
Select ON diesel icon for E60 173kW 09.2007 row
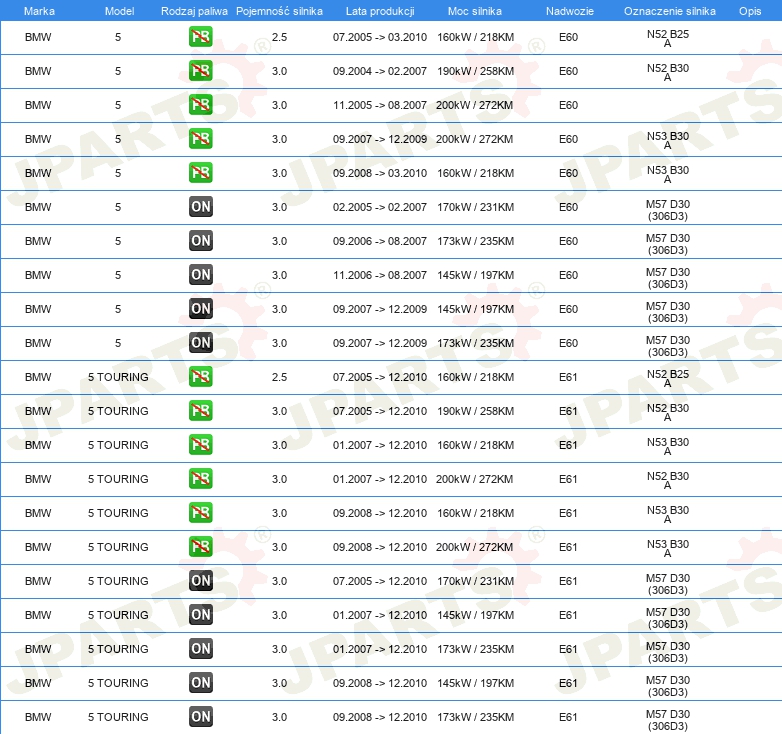200,343
